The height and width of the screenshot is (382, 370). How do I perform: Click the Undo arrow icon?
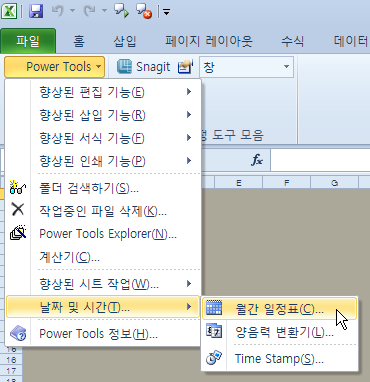(x=58, y=11)
